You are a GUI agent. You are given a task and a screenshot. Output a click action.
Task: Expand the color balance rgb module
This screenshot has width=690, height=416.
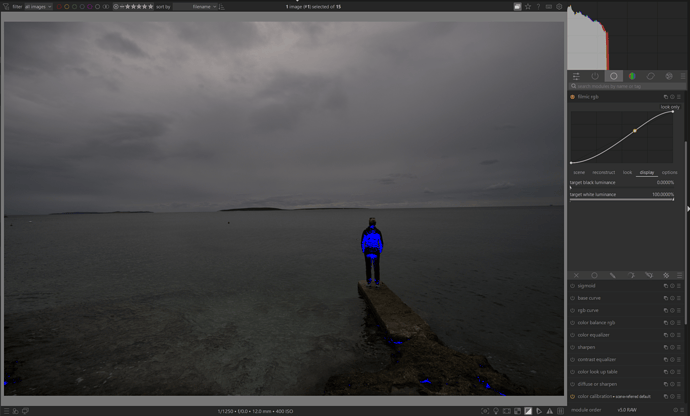(x=596, y=323)
